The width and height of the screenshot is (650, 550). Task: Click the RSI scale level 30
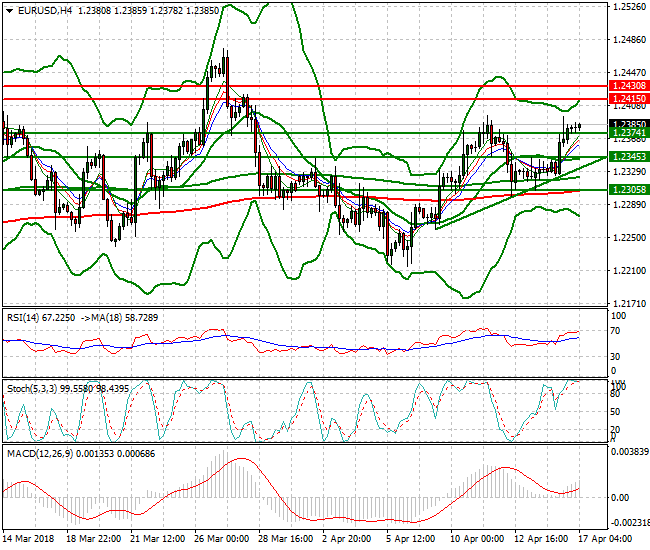pyautogui.click(x=616, y=356)
